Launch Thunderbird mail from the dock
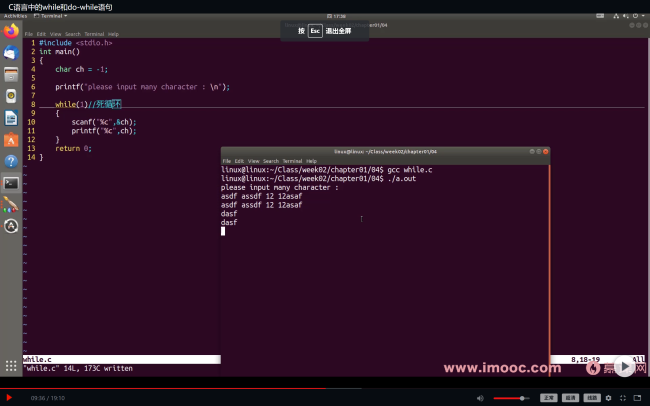Viewport: 650px width, 406px height. click(11, 53)
